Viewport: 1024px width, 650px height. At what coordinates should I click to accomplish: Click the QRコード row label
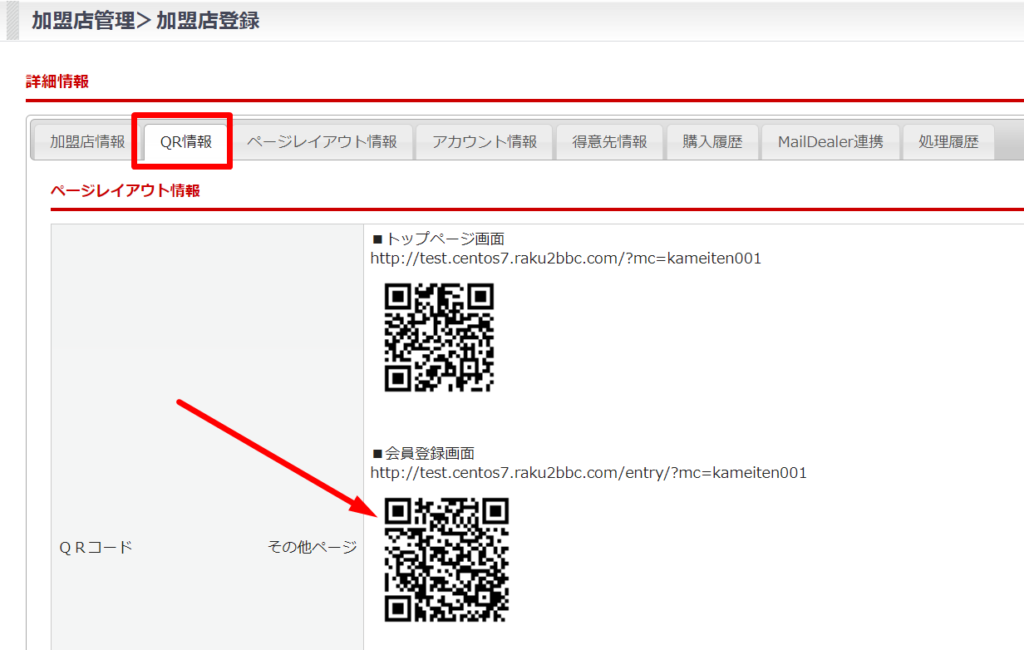click(96, 547)
